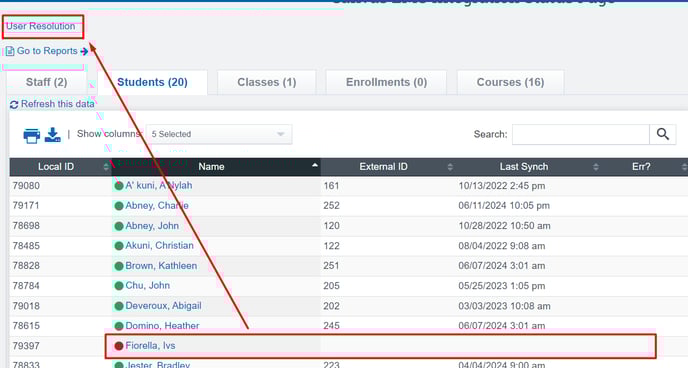Screen dimensions: 688x368
Task: Select Last Synch 05/25/2023 1:05 pm
Action: (x=502, y=286)
